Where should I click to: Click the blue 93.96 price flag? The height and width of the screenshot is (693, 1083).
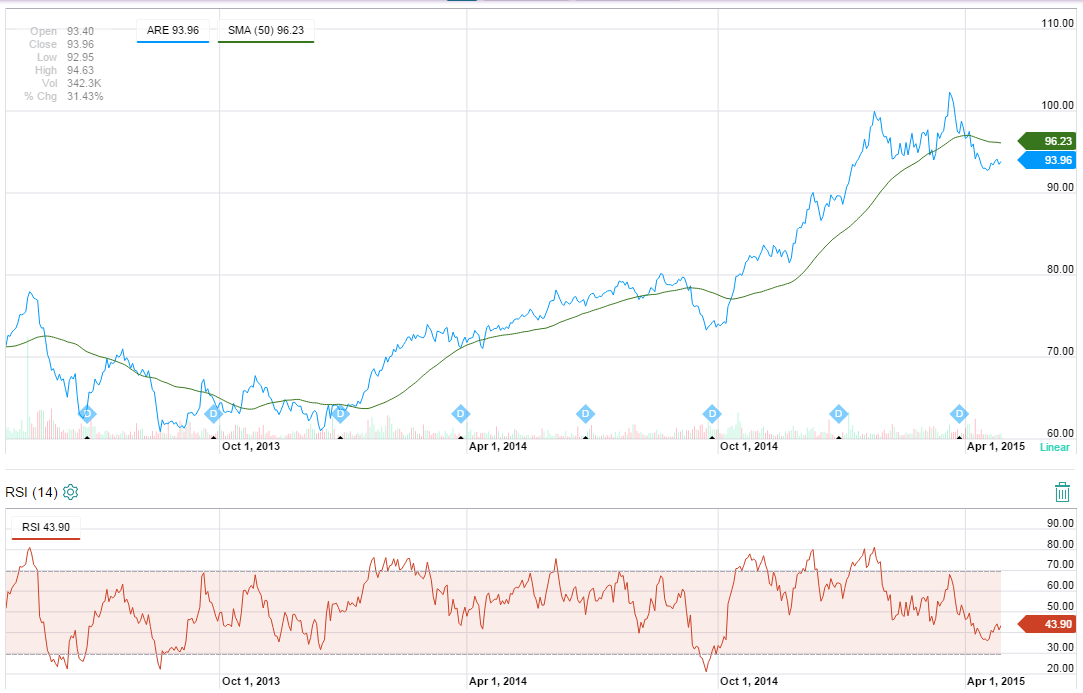coord(1046,160)
